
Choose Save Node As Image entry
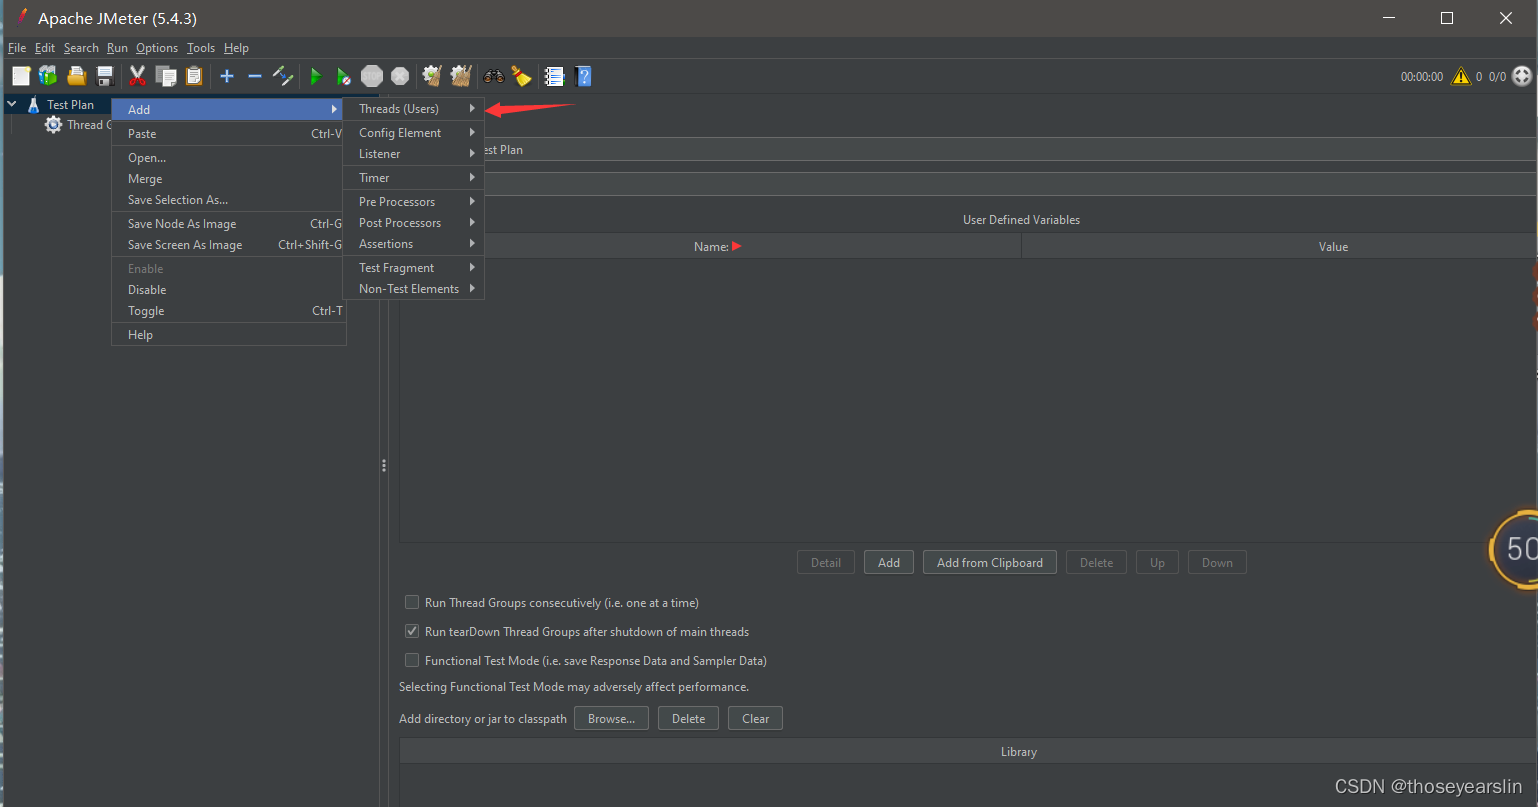[229, 224]
